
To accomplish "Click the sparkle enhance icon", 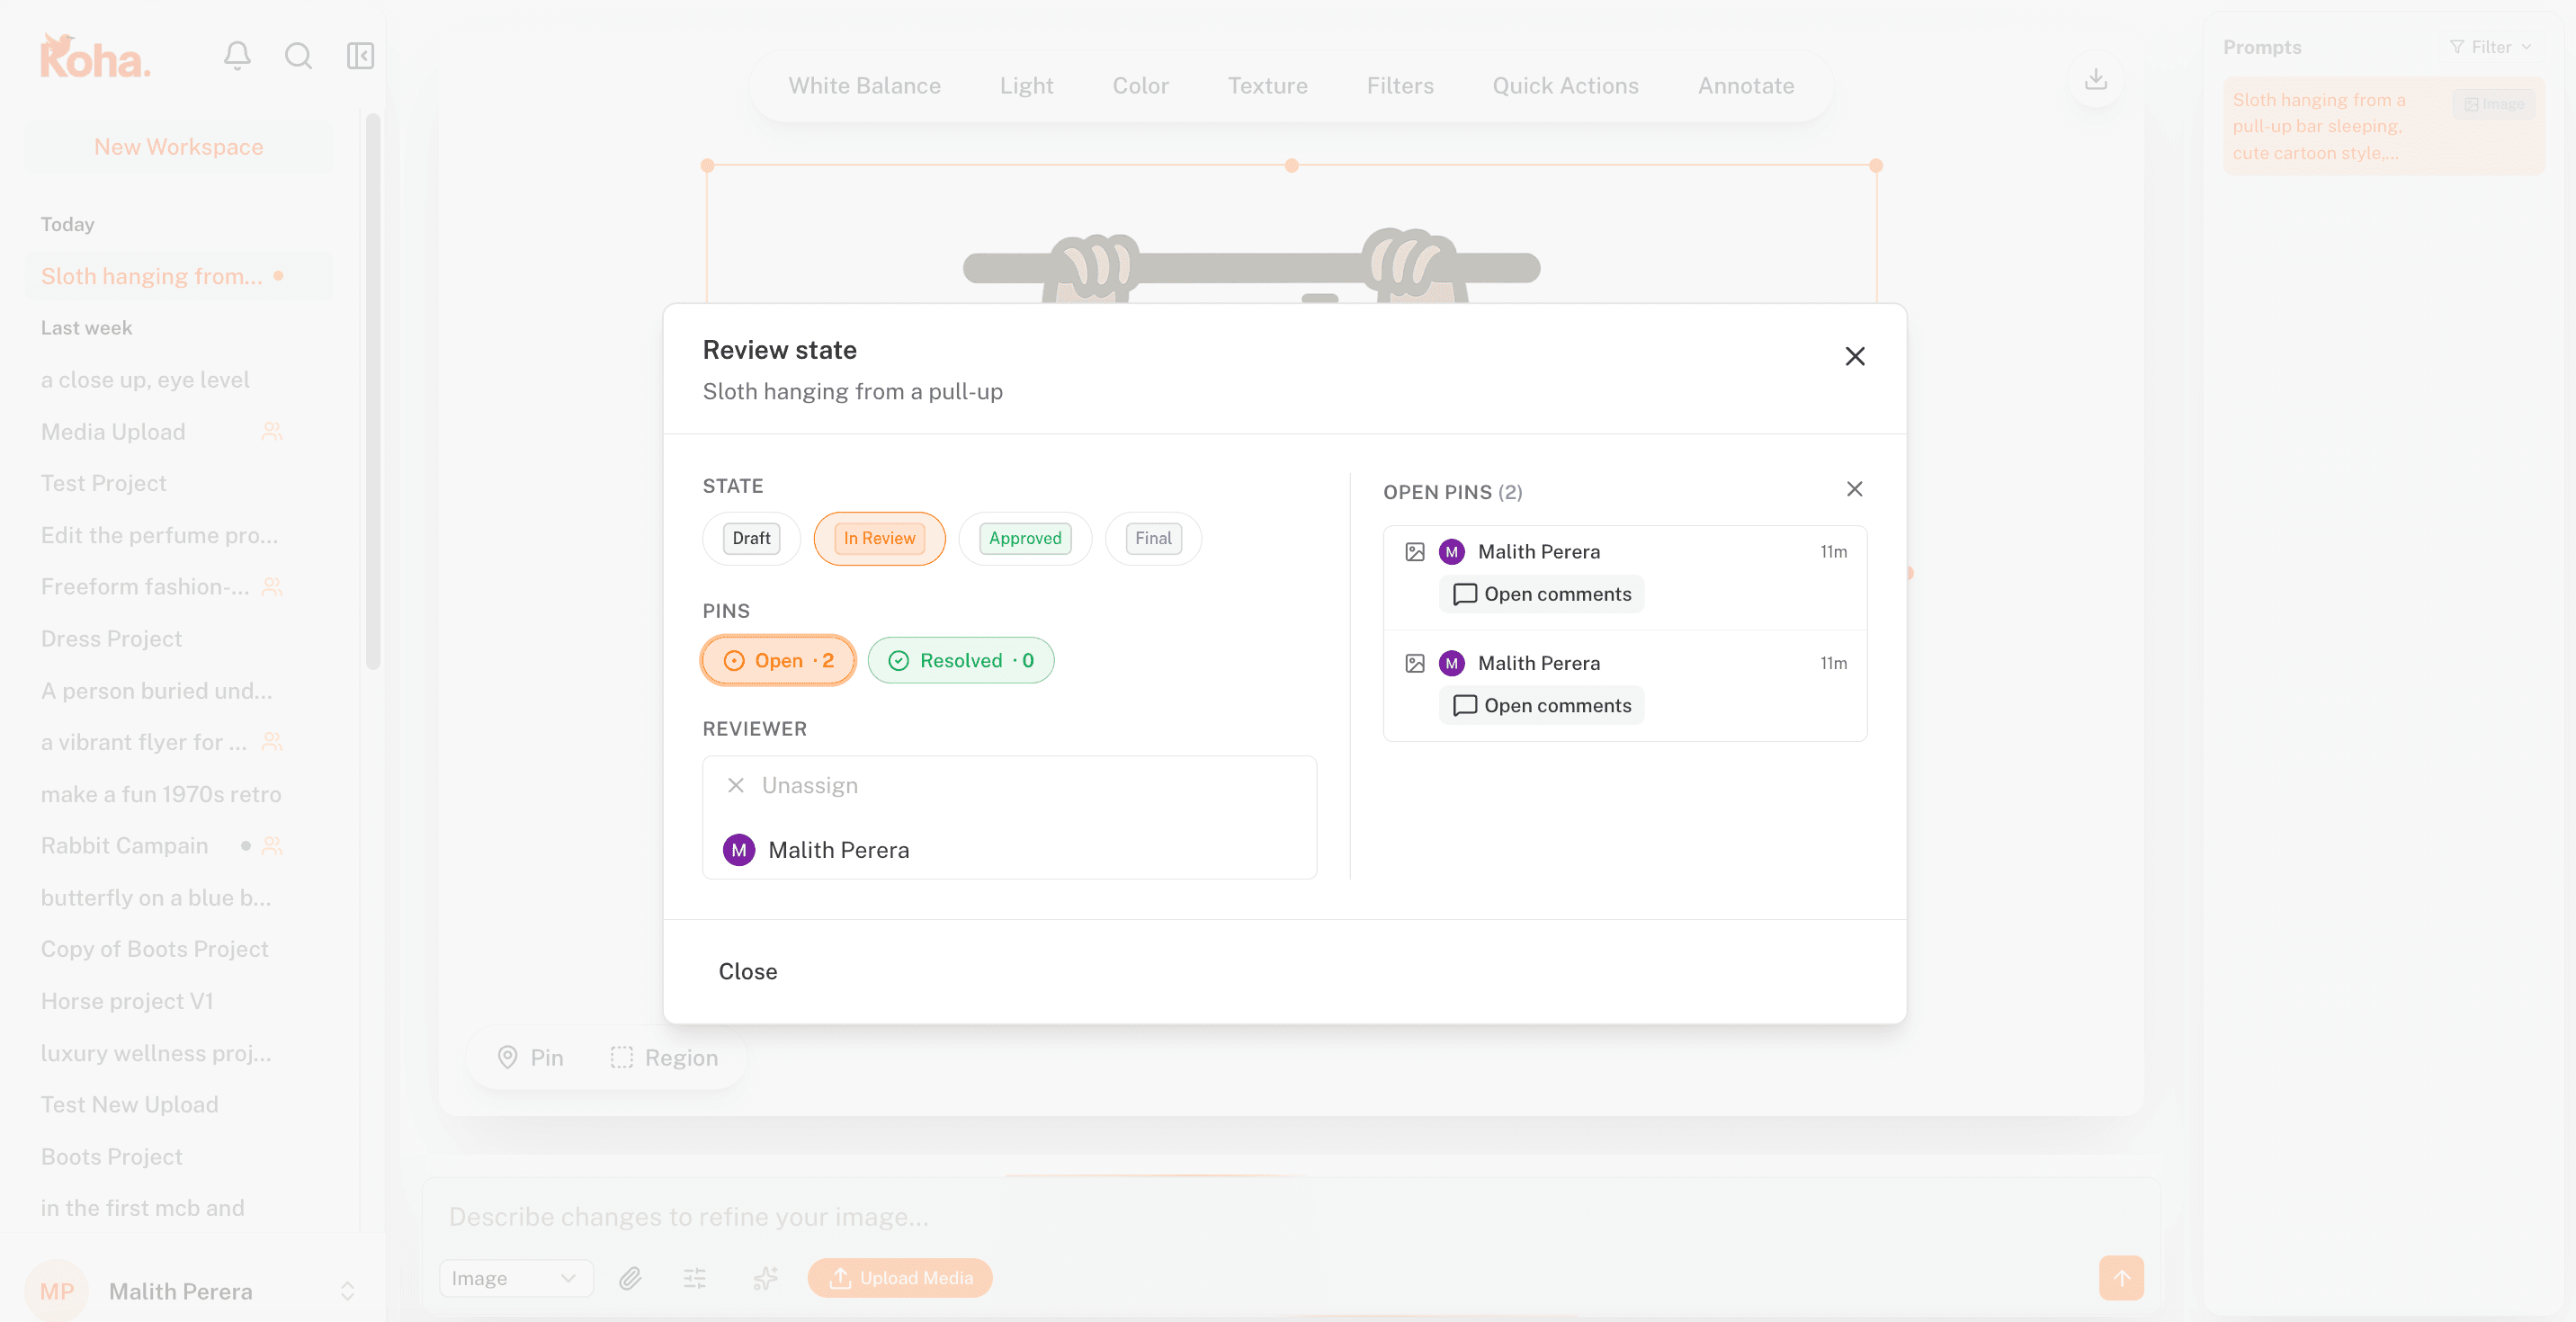I will pyautogui.click(x=765, y=1278).
